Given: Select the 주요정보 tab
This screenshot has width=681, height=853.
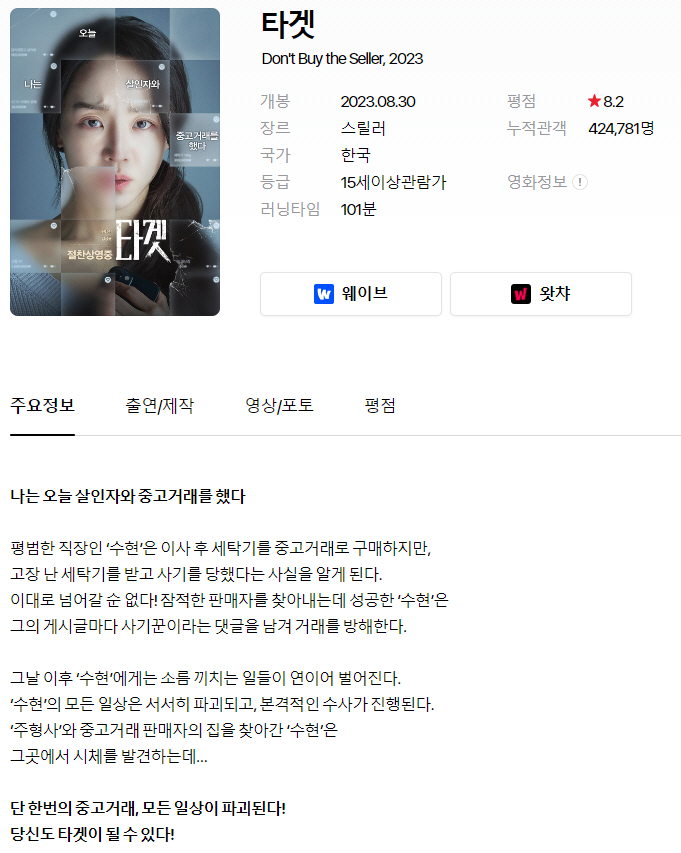Looking at the screenshot, I should [x=42, y=405].
